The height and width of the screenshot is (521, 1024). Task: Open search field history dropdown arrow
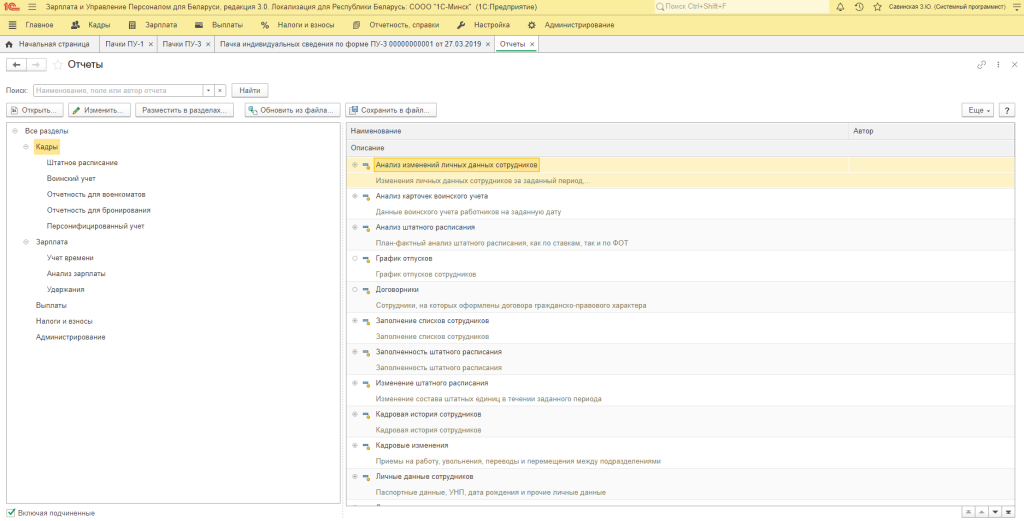[x=208, y=90]
